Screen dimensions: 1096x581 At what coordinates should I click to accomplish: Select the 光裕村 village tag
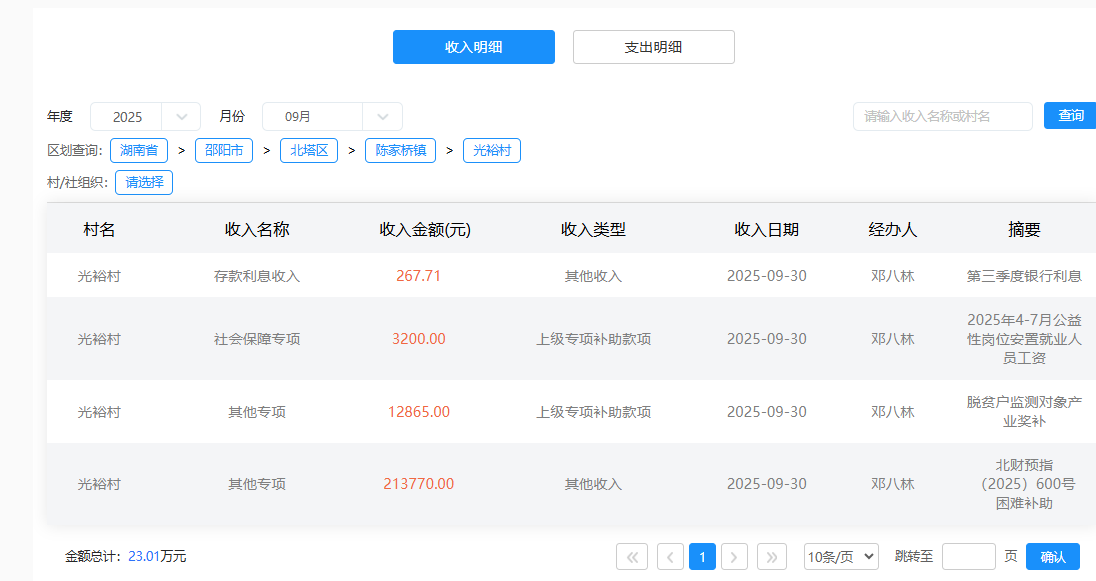tap(491, 151)
